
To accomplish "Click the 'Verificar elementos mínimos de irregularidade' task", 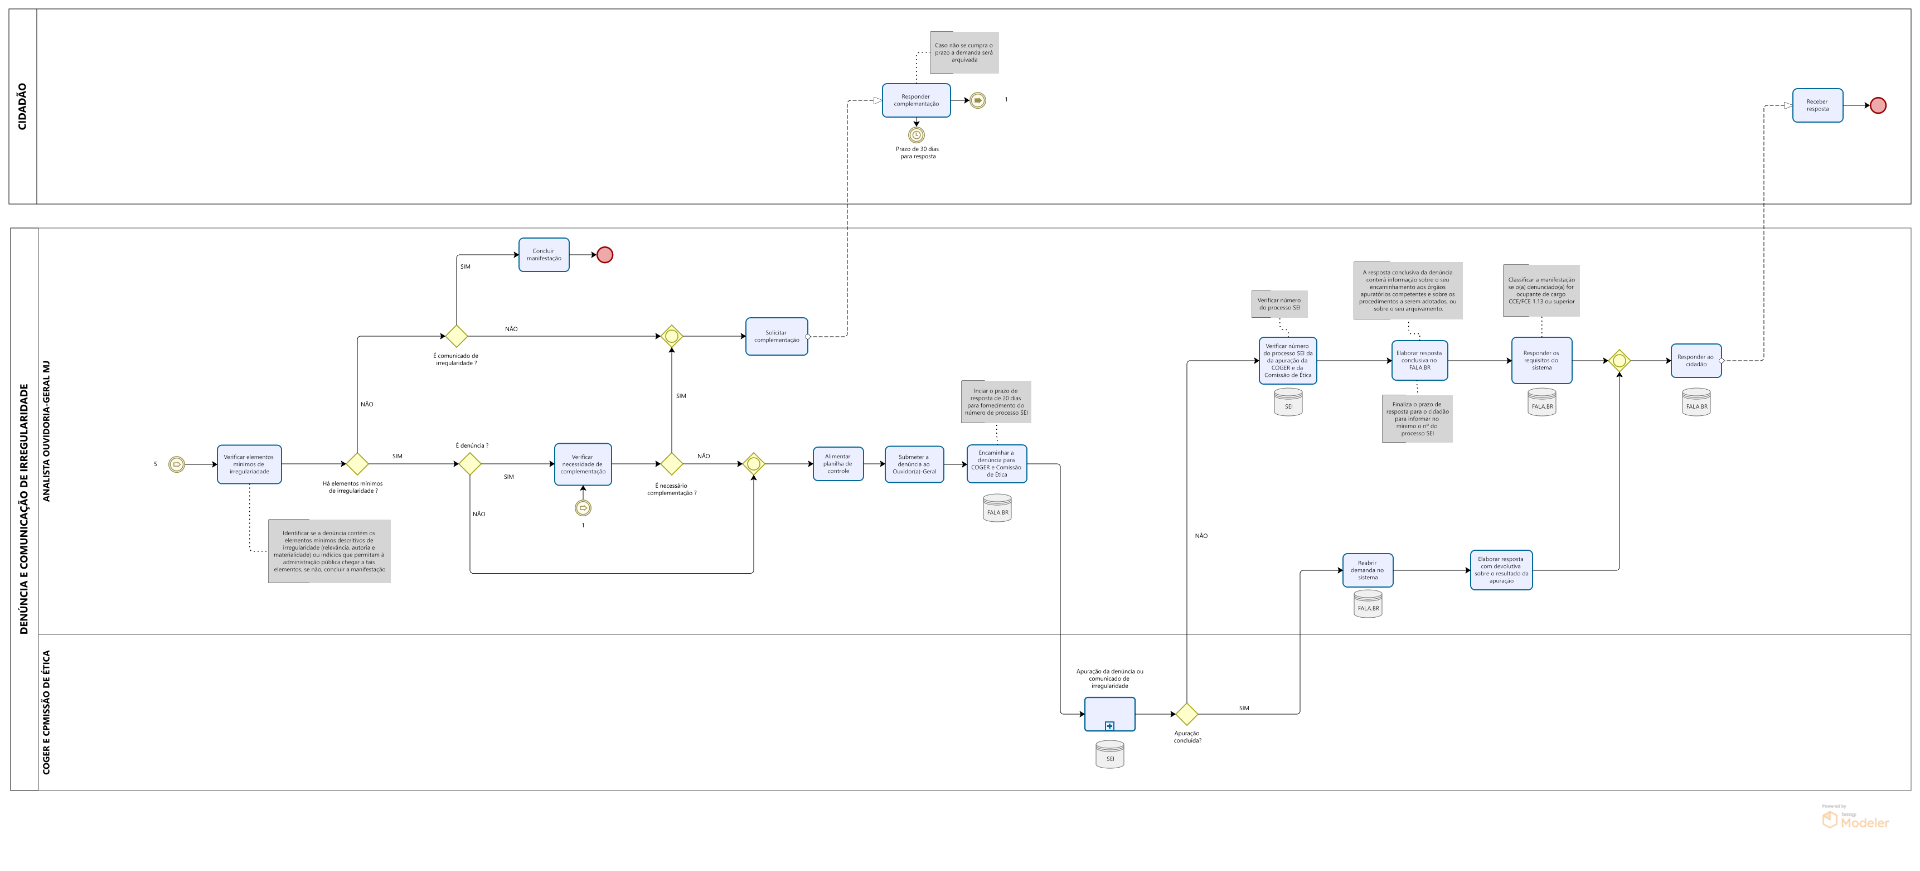I will tap(249, 464).
